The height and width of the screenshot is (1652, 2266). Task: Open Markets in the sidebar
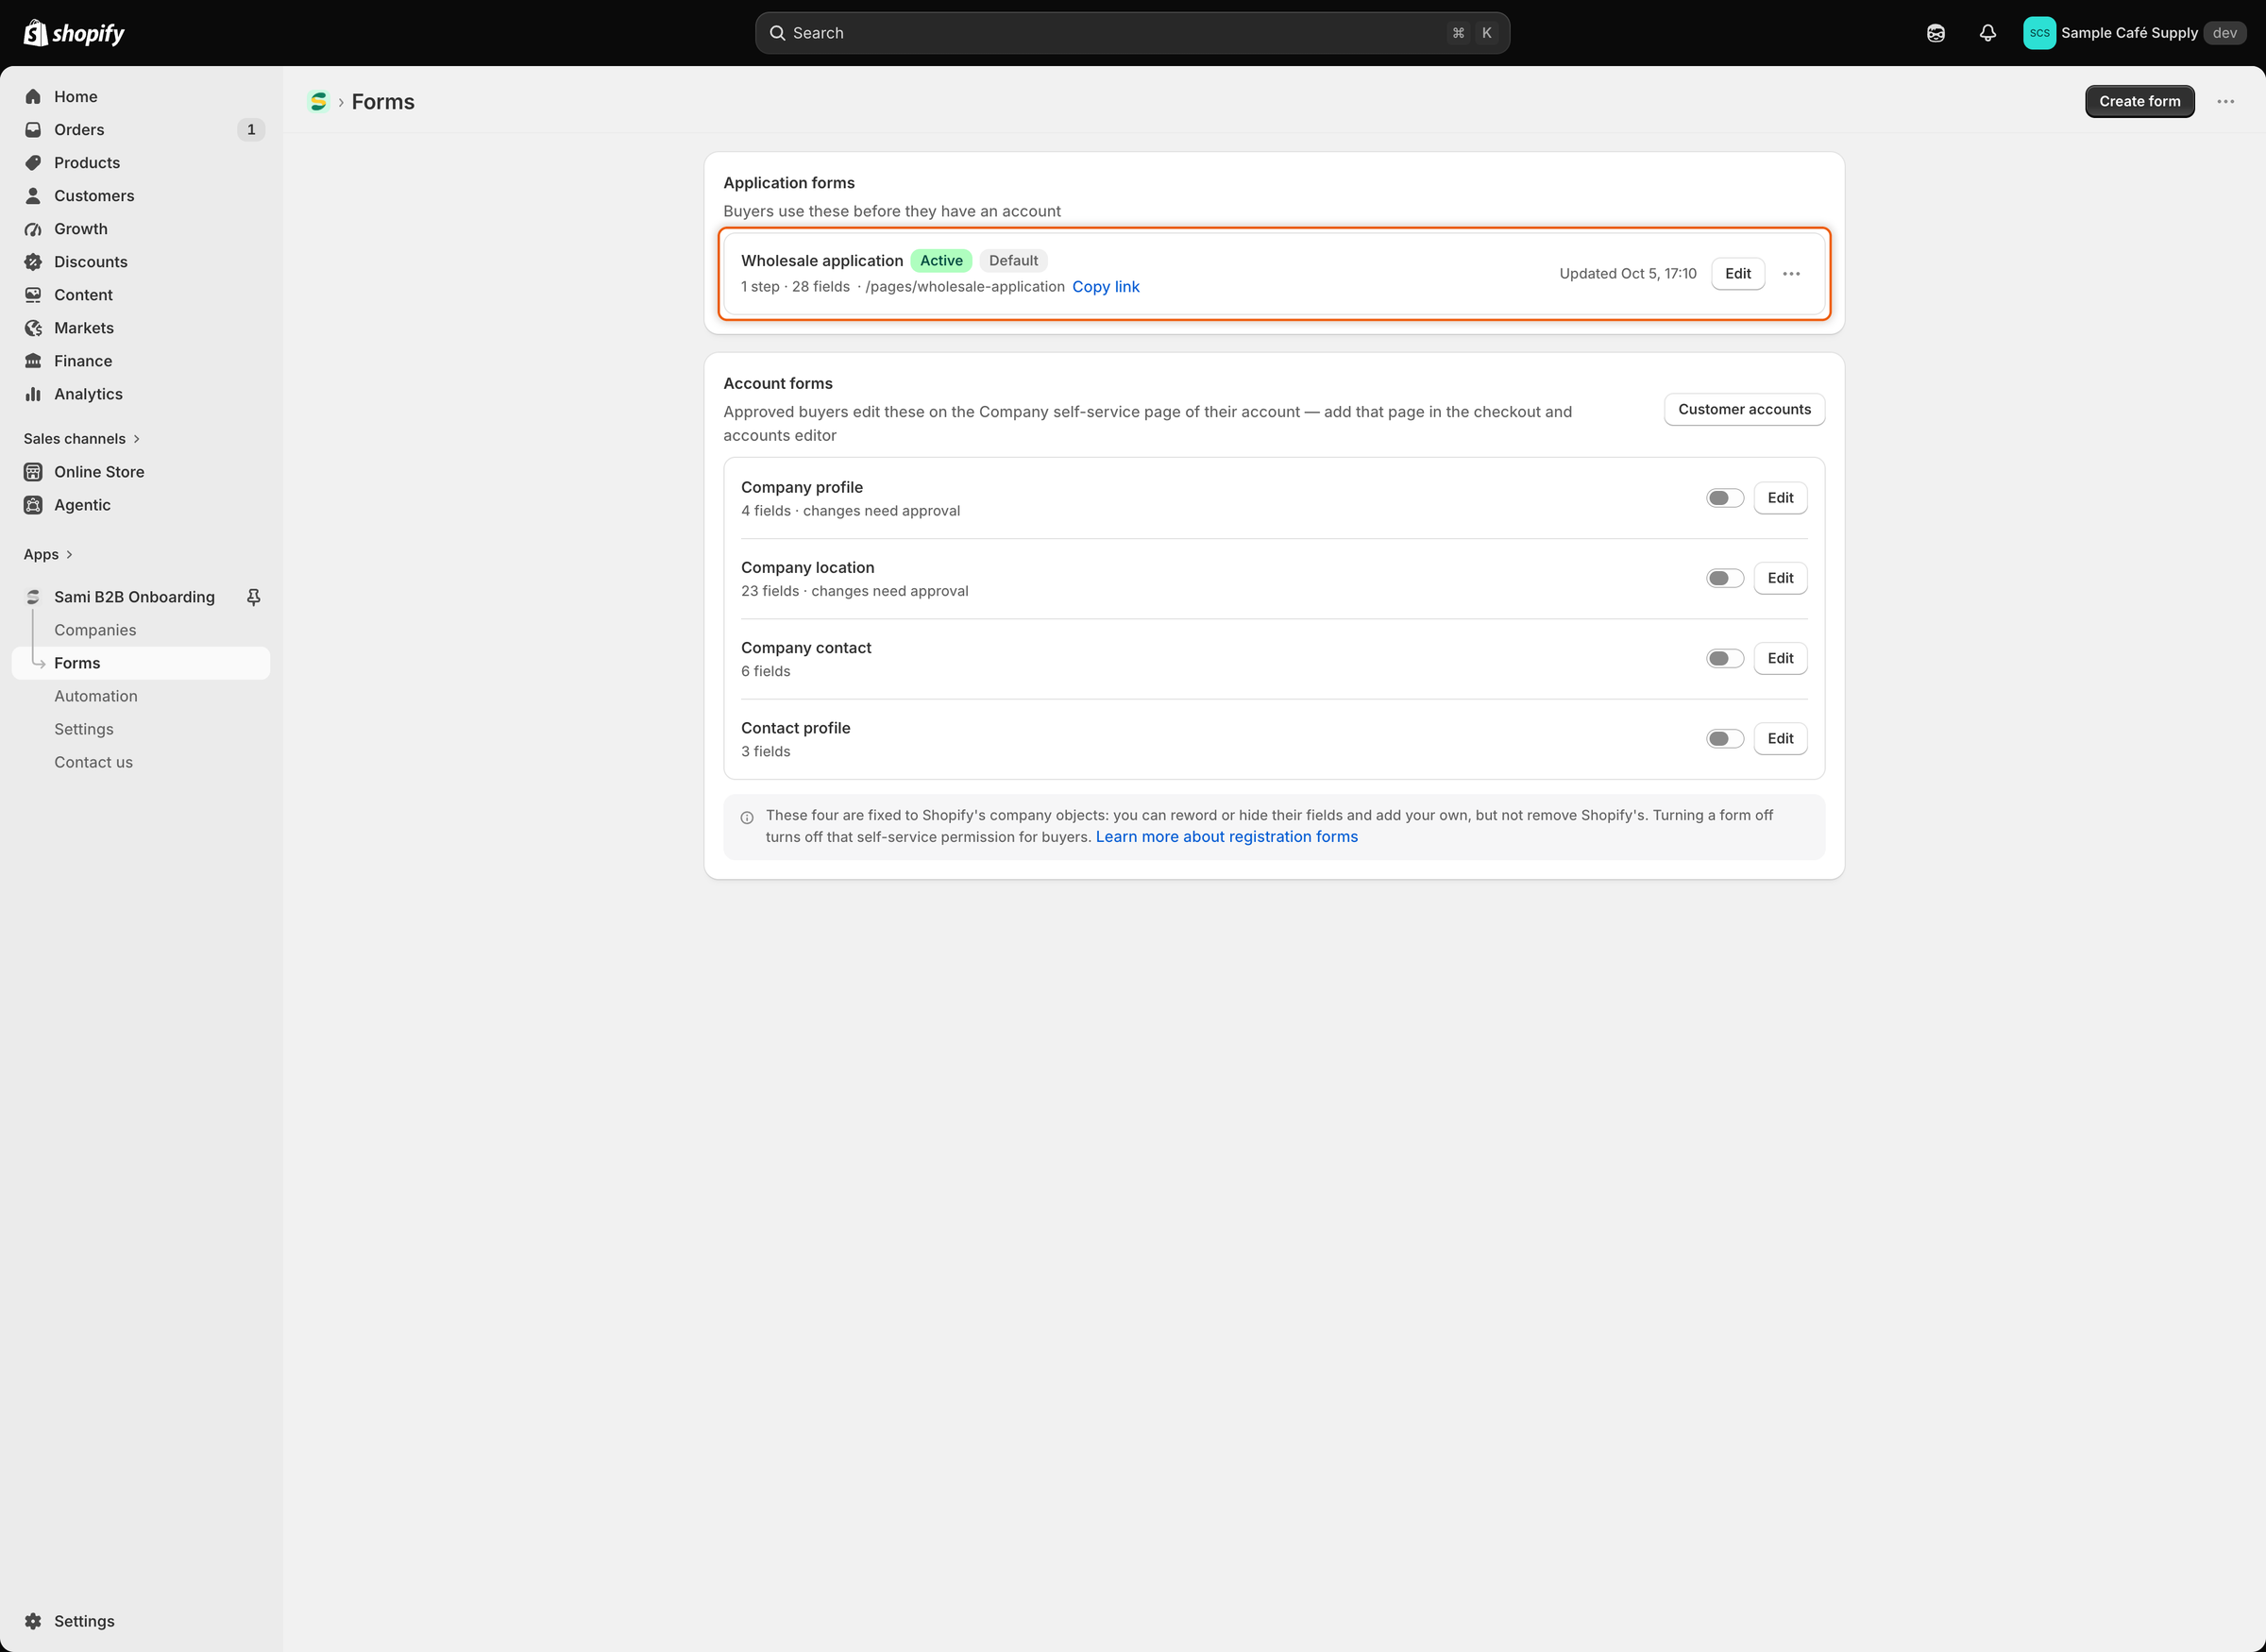(141, 327)
